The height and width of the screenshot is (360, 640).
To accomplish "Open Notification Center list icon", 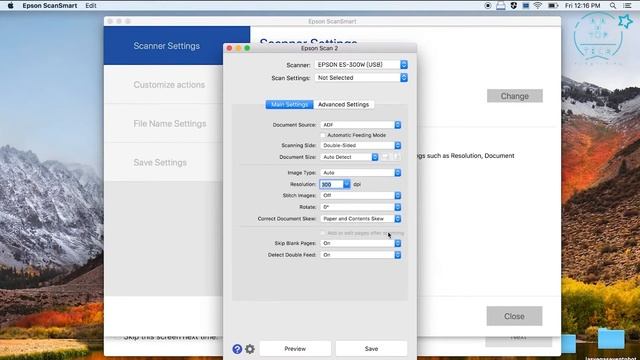I will [x=627, y=6].
